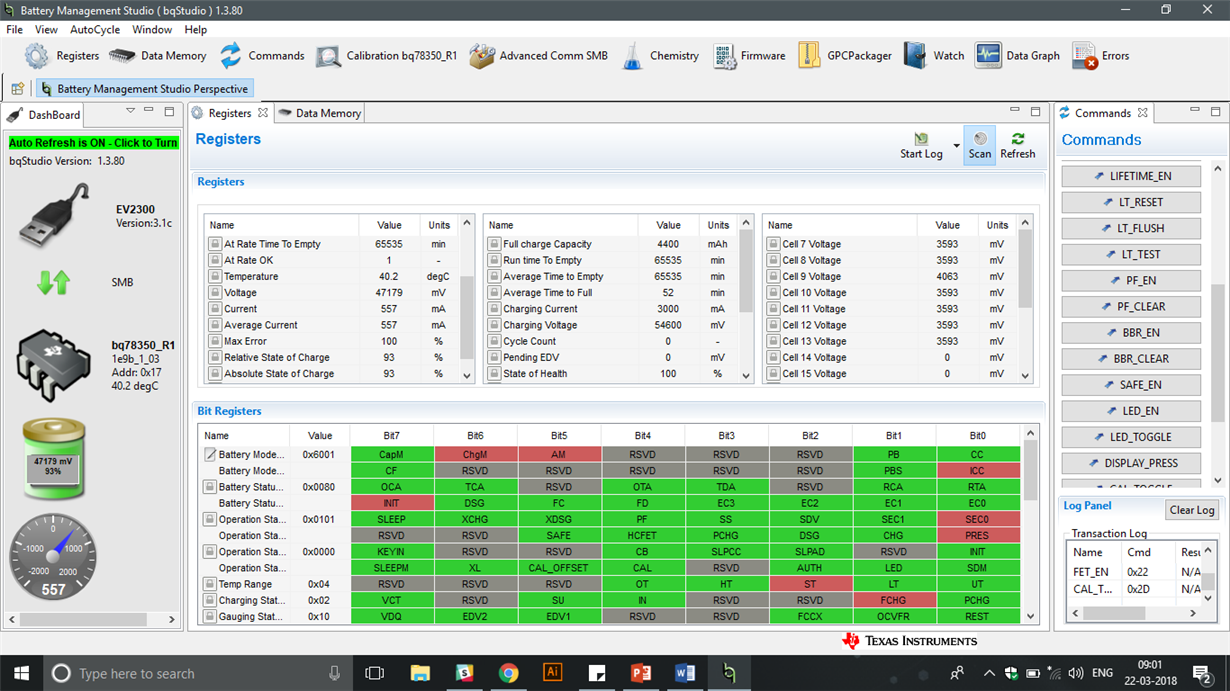Image resolution: width=1230 pixels, height=691 pixels.
Task: Toggle the Scan button
Action: (980, 145)
